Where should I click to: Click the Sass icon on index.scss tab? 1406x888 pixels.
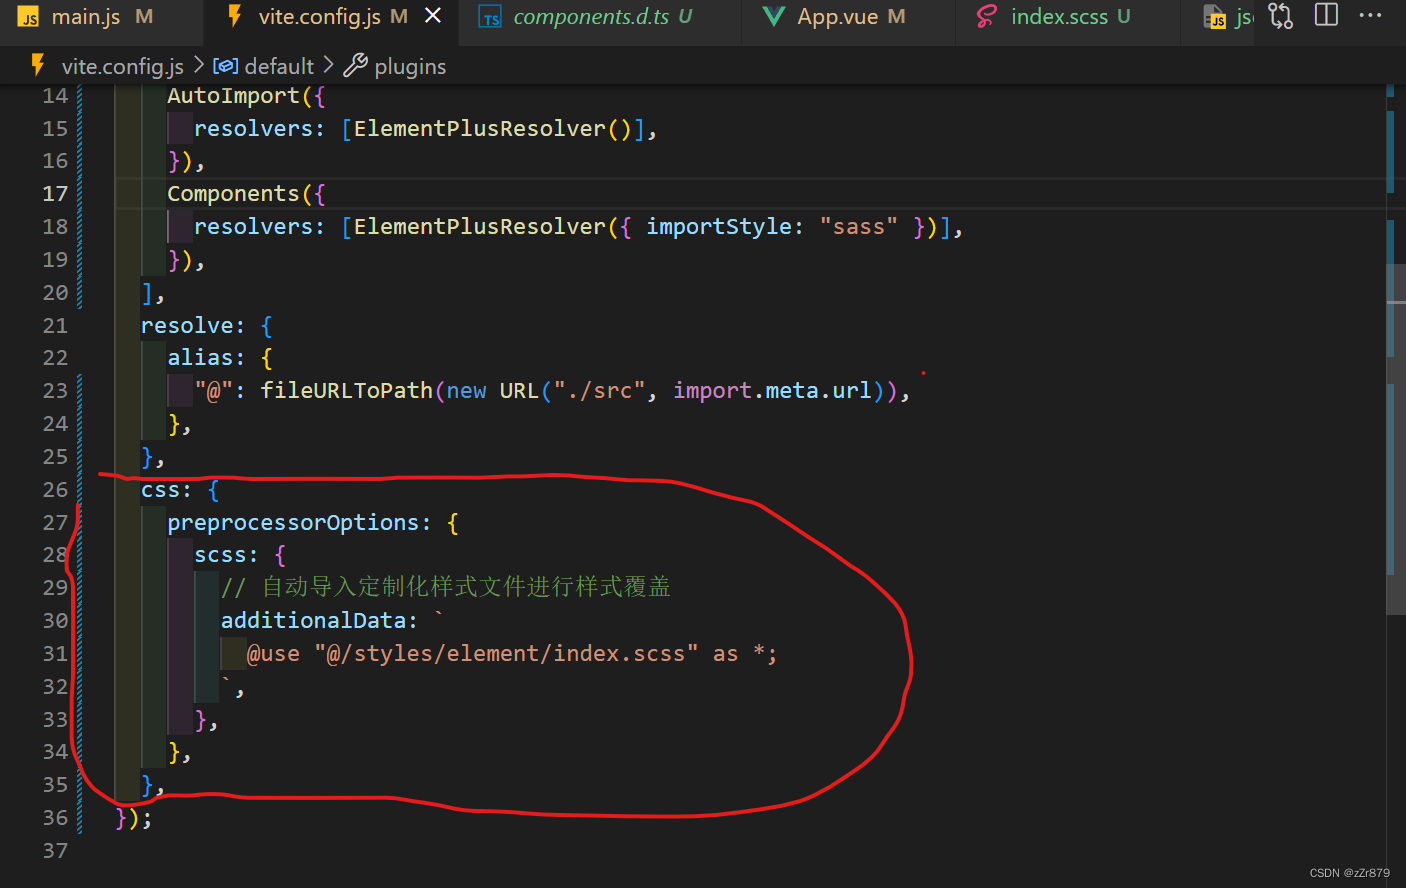click(987, 17)
